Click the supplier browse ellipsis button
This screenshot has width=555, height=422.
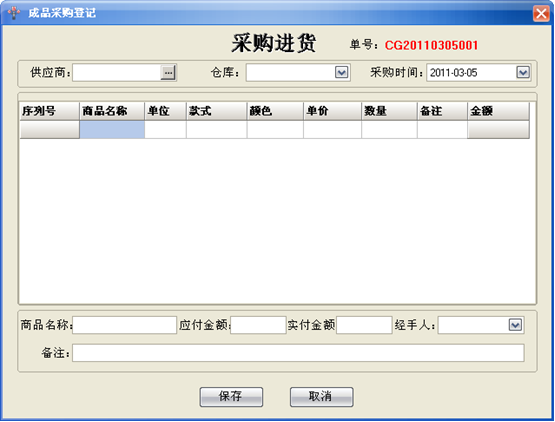click(x=168, y=73)
